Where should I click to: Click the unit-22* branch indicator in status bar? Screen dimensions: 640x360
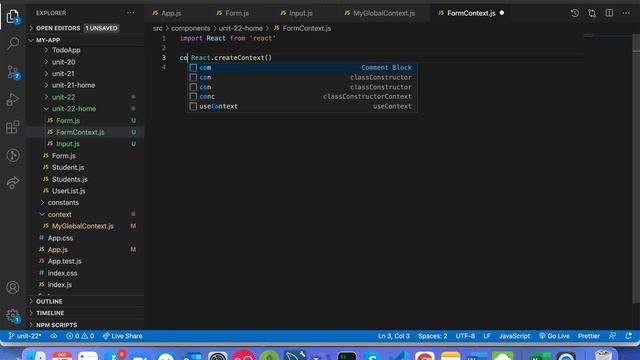click(25, 336)
